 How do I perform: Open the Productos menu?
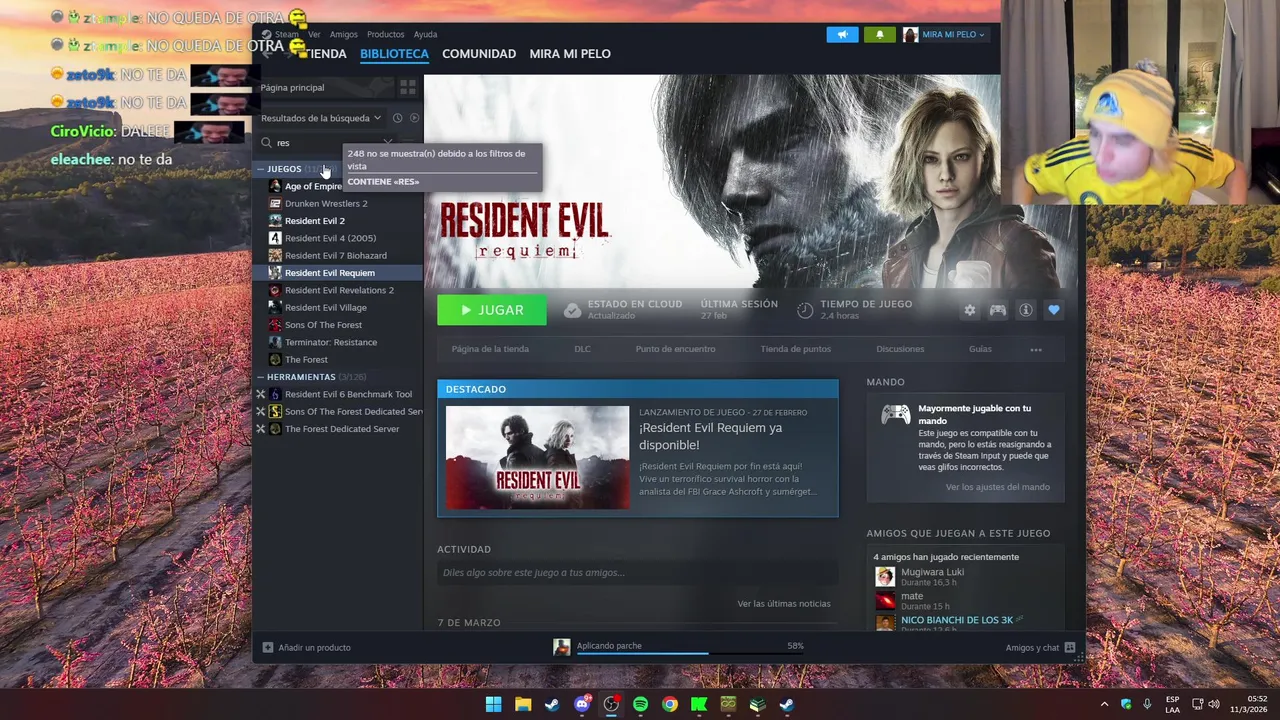(385, 34)
